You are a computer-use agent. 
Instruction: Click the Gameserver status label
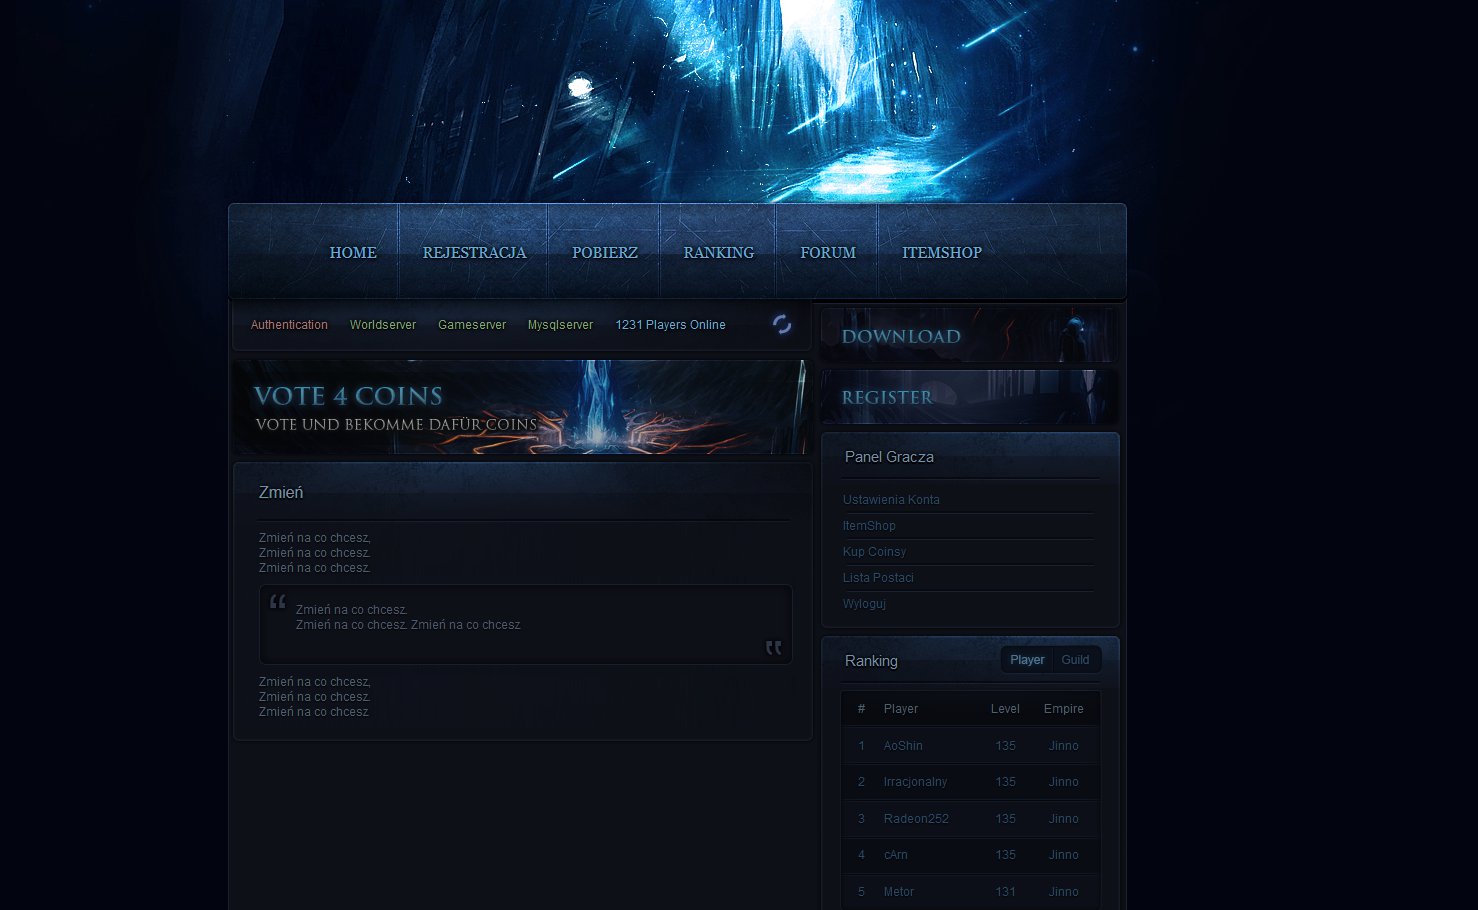(x=472, y=325)
